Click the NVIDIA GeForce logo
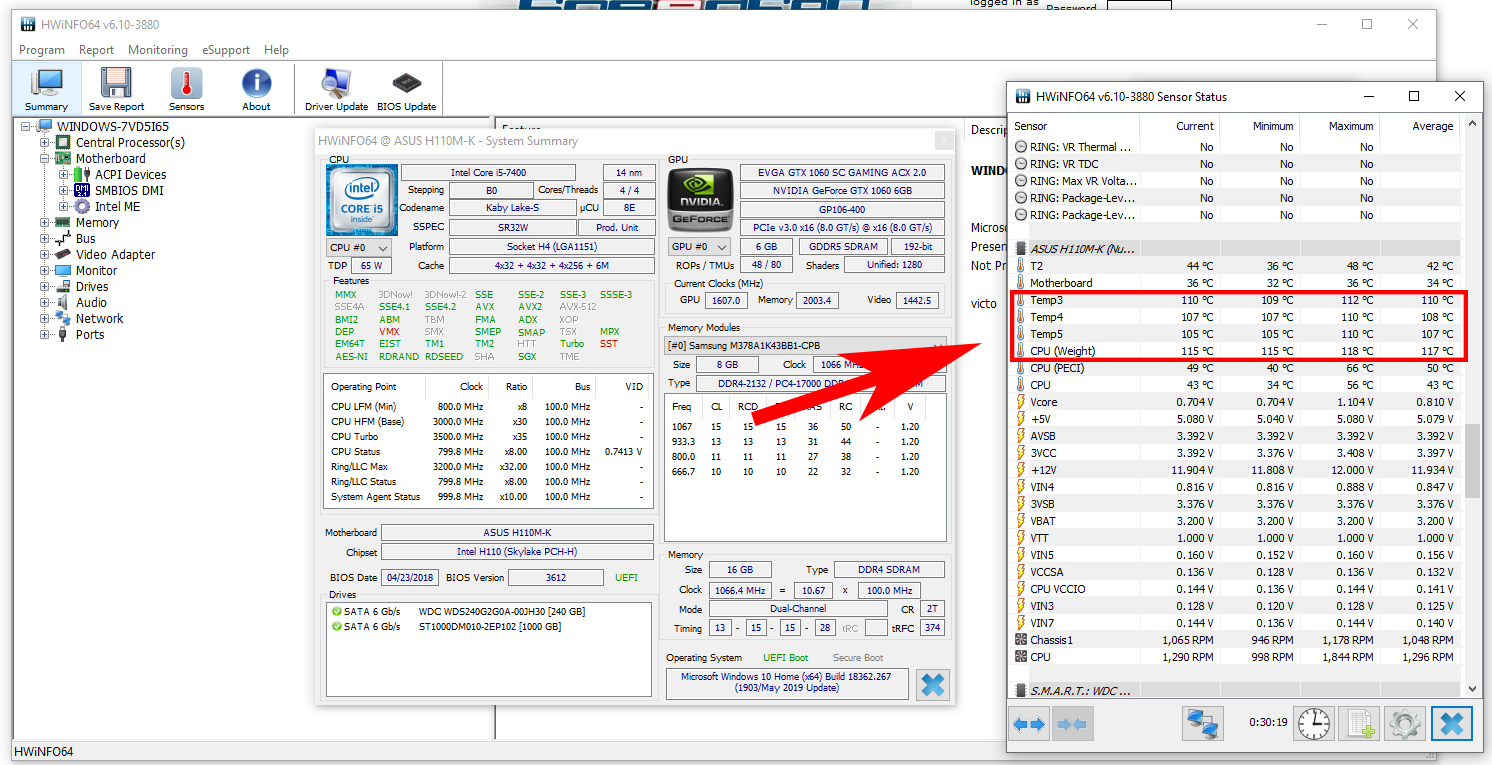The height and width of the screenshot is (765, 1492). click(x=699, y=199)
